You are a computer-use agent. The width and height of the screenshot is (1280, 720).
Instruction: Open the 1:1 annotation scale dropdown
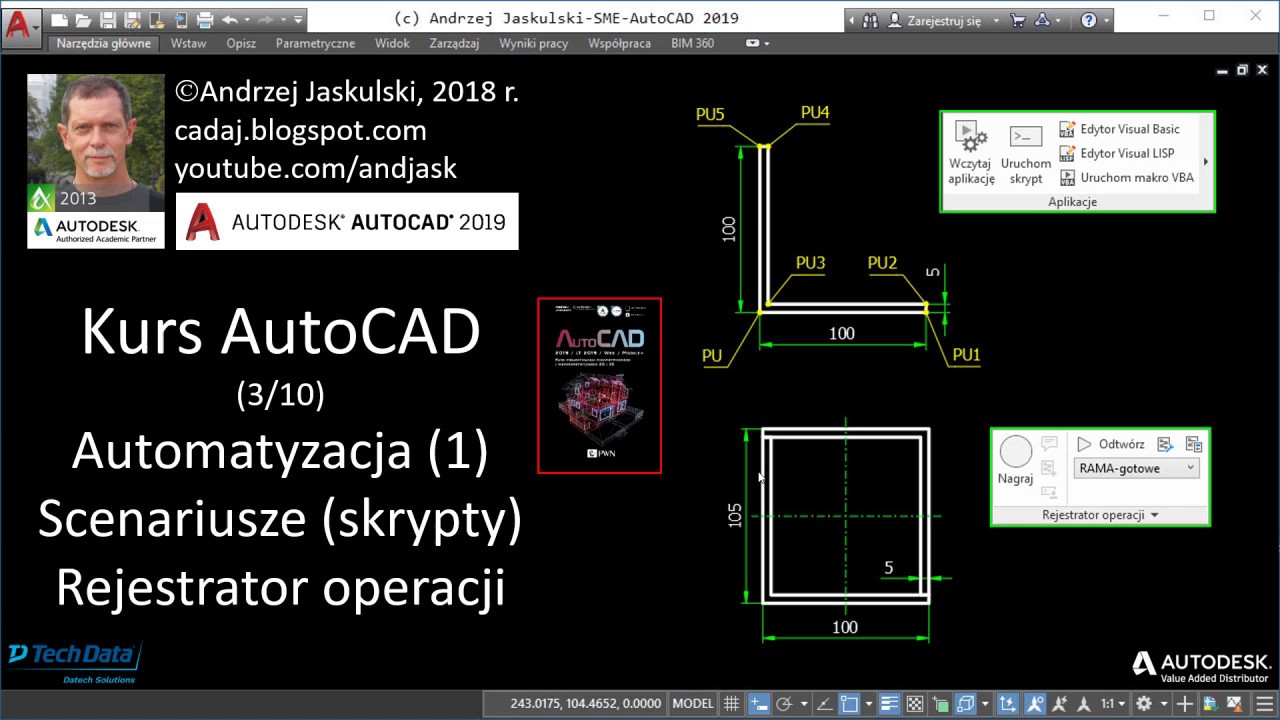(1113, 704)
